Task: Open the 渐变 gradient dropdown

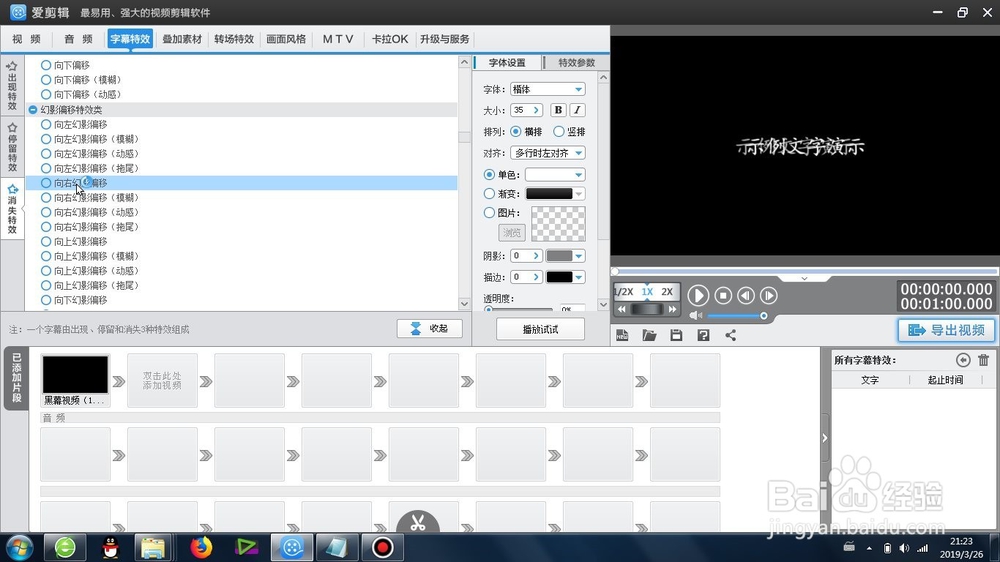Action: click(x=555, y=193)
